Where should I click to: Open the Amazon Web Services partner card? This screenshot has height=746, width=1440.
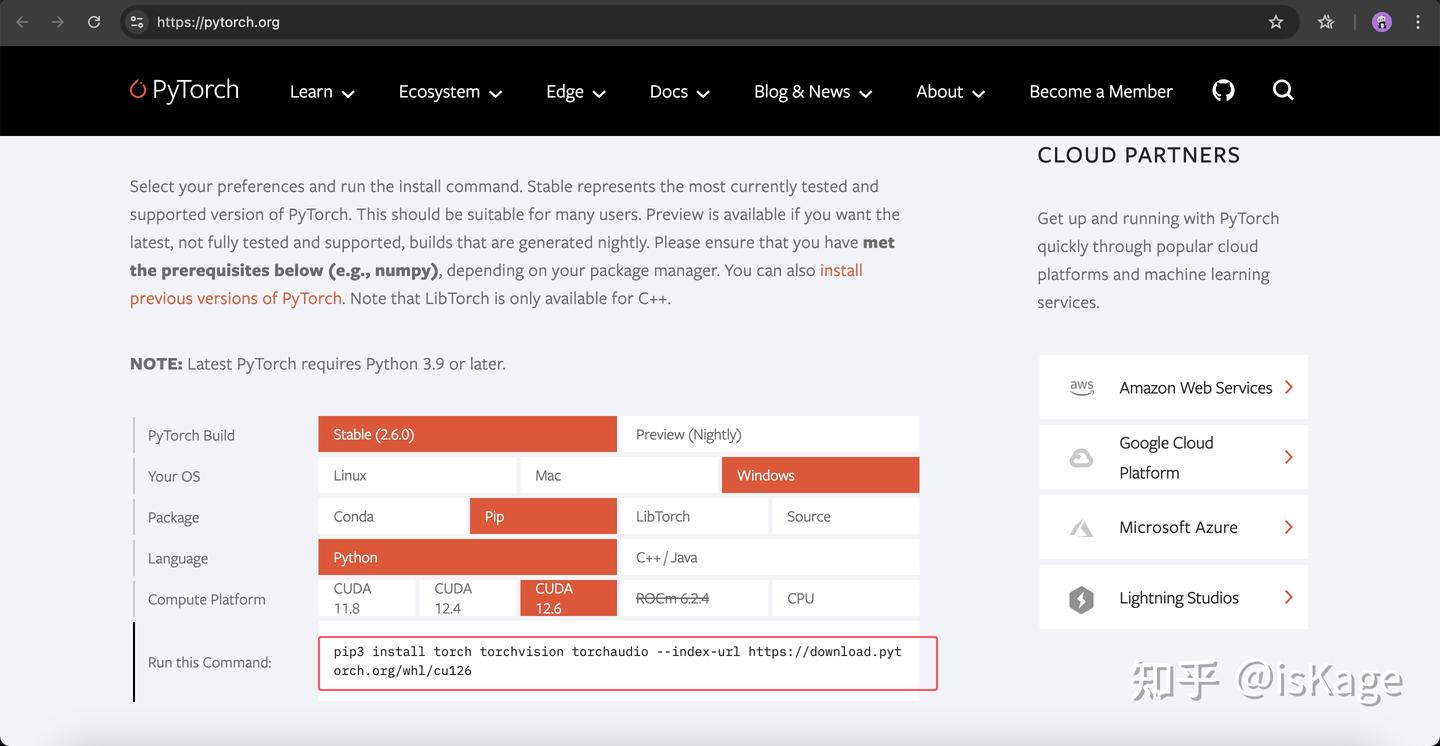point(1173,388)
